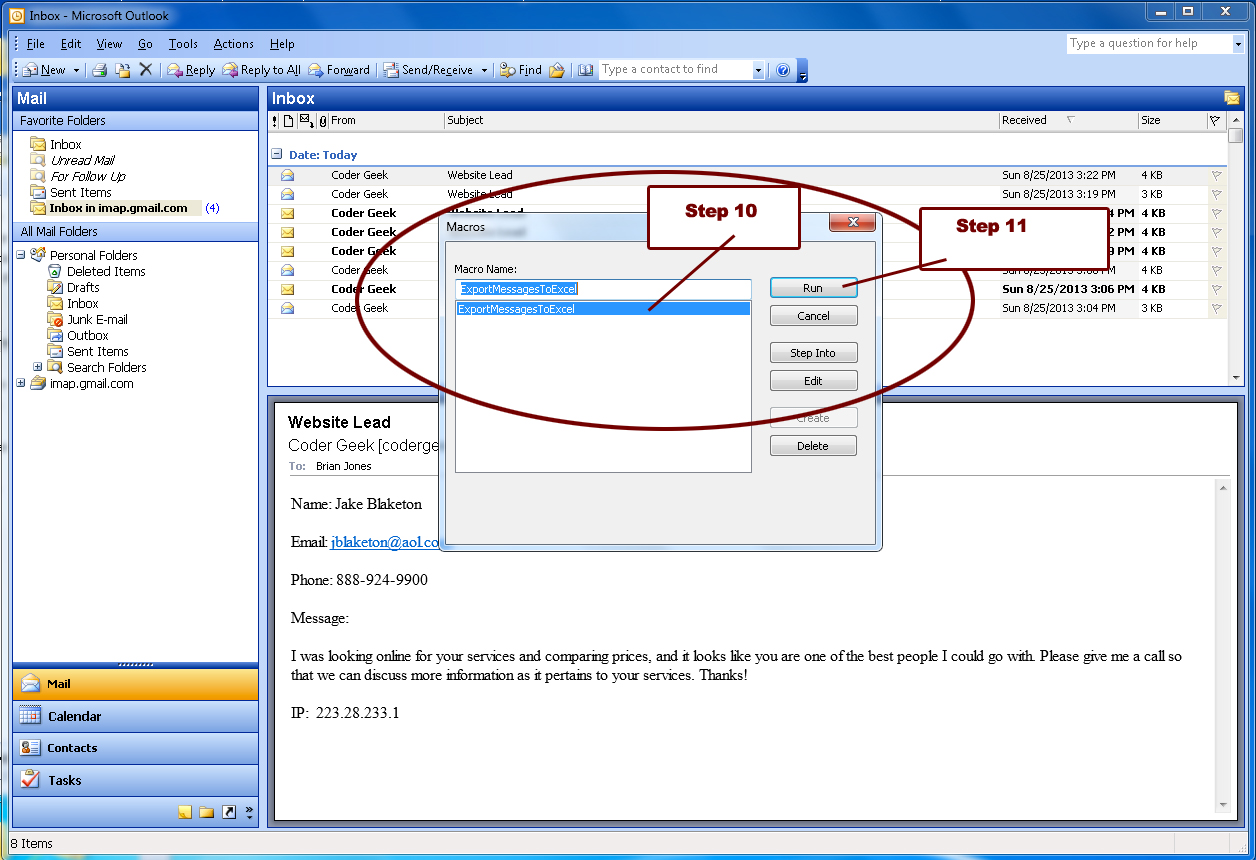Open the Actions menu

coord(233,44)
